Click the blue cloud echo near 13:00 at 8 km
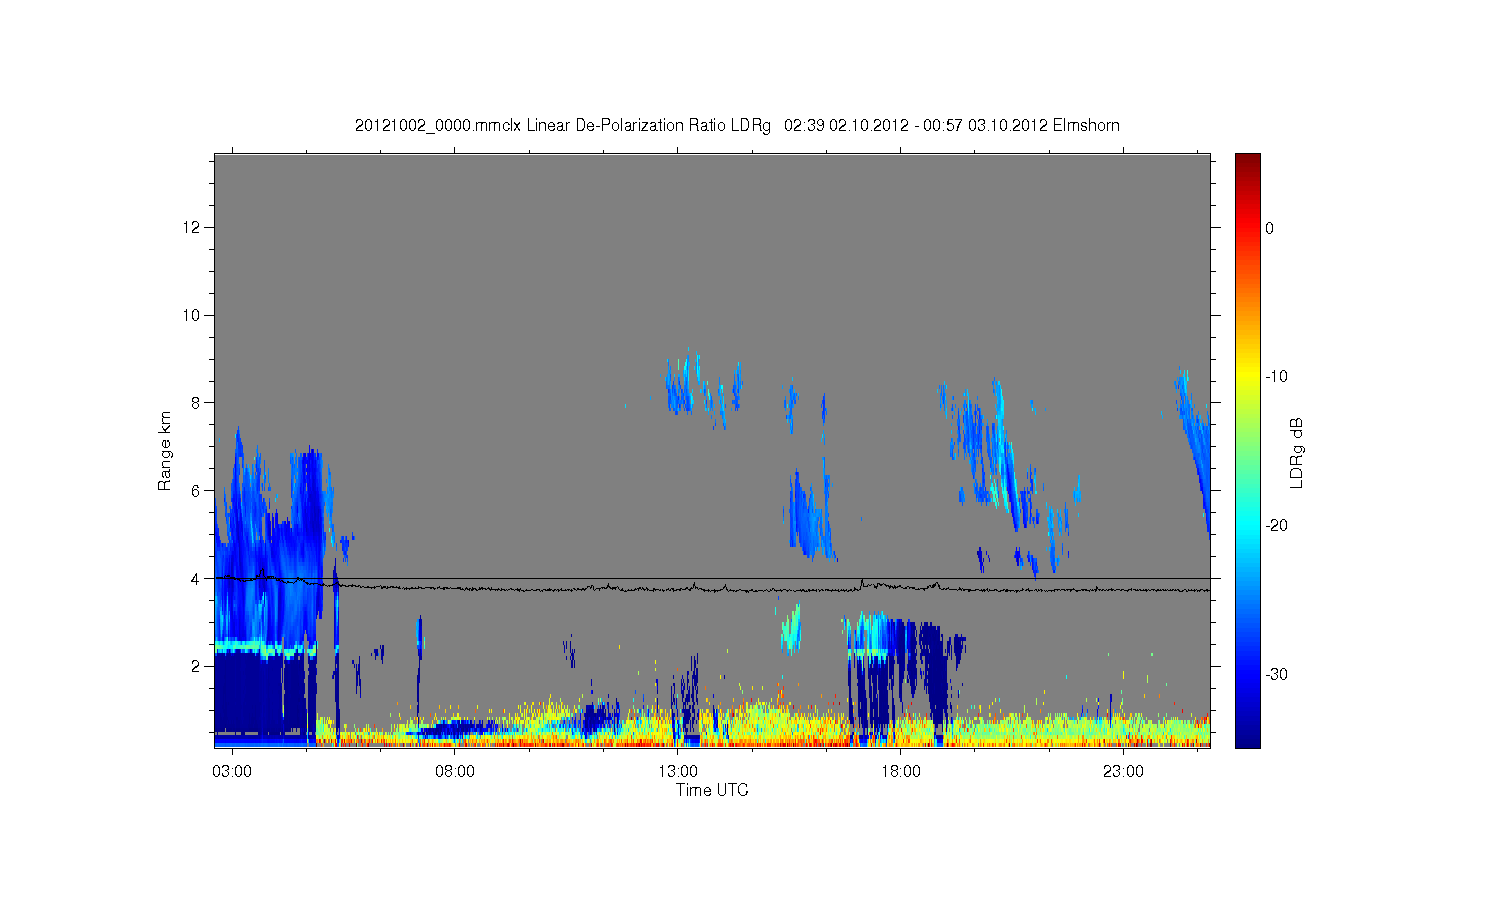1500x900 pixels. click(x=682, y=385)
